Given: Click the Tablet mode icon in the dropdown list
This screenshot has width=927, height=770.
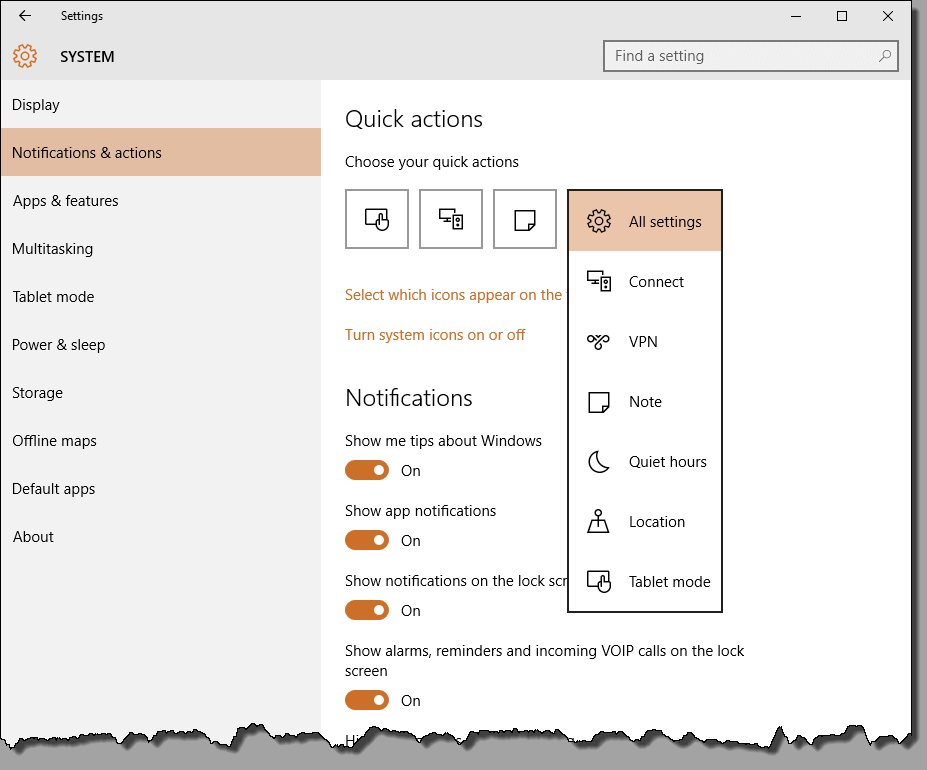Looking at the screenshot, I should coord(599,581).
